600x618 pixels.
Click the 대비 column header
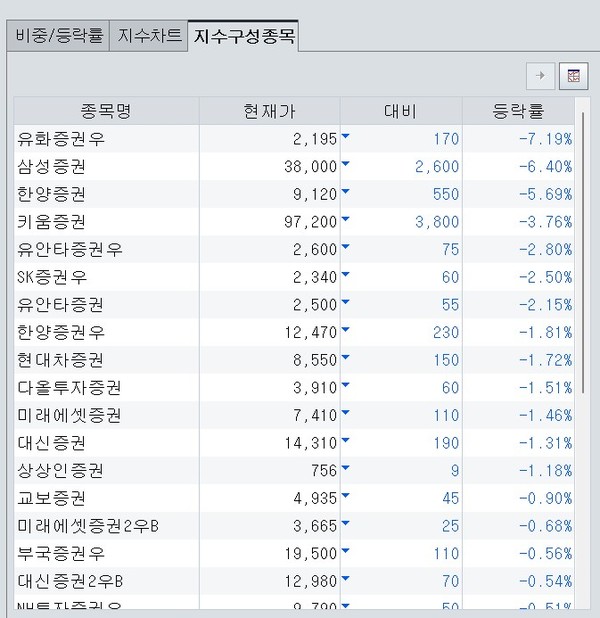click(400, 111)
